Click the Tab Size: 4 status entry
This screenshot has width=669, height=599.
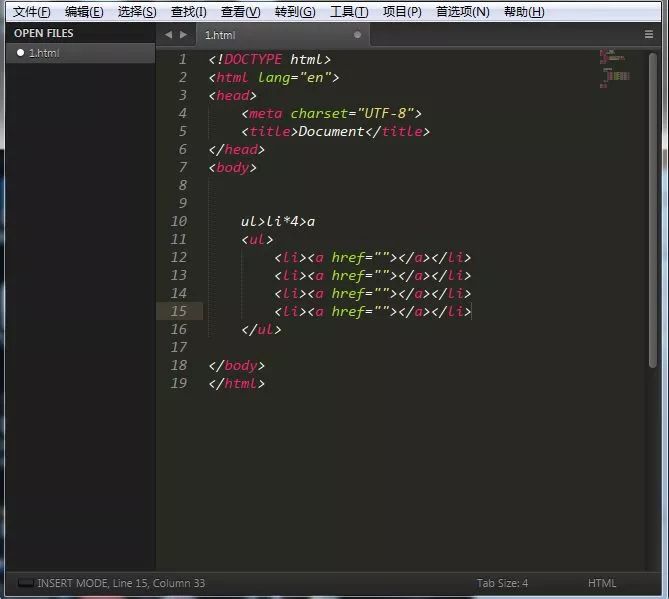pos(502,583)
